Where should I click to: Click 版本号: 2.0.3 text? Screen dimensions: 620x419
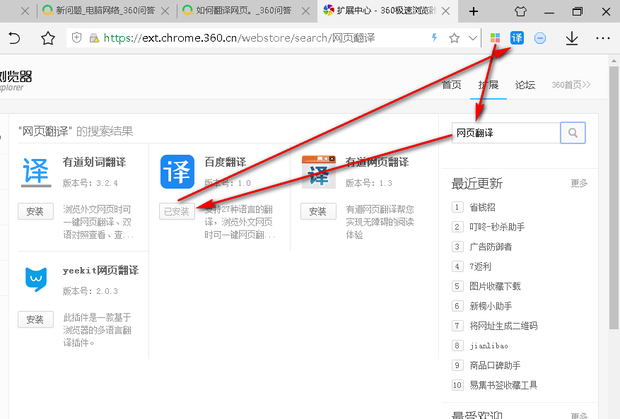90,291
